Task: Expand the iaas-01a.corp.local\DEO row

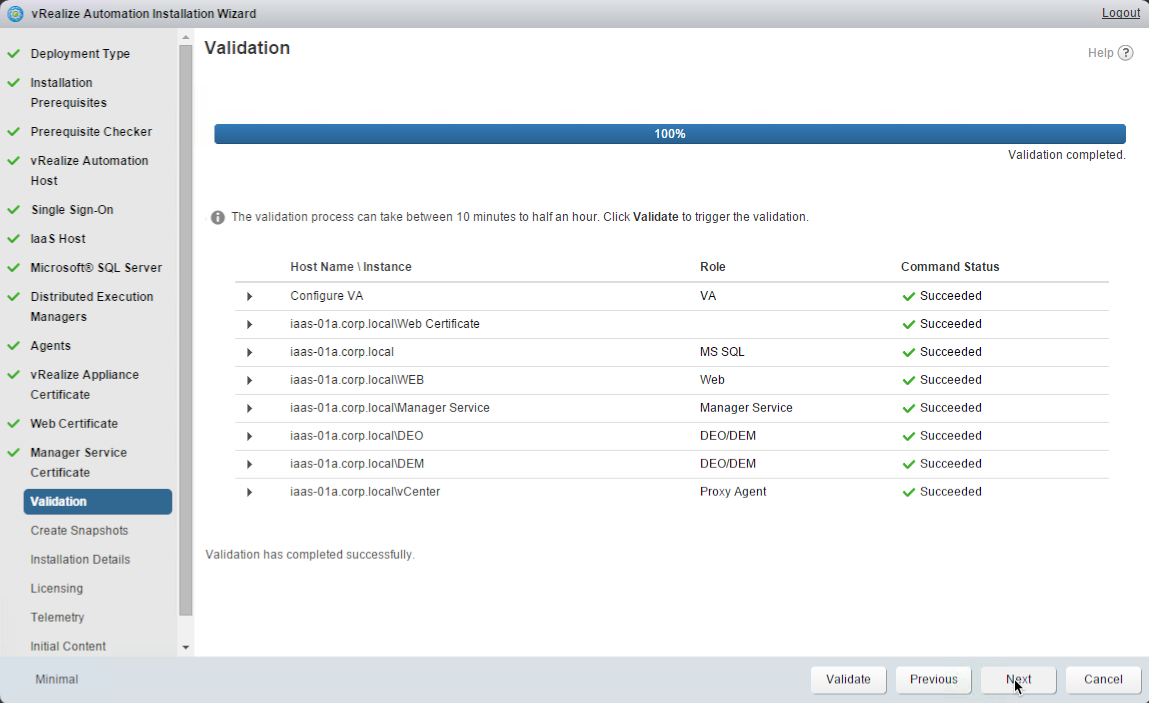Action: point(249,435)
